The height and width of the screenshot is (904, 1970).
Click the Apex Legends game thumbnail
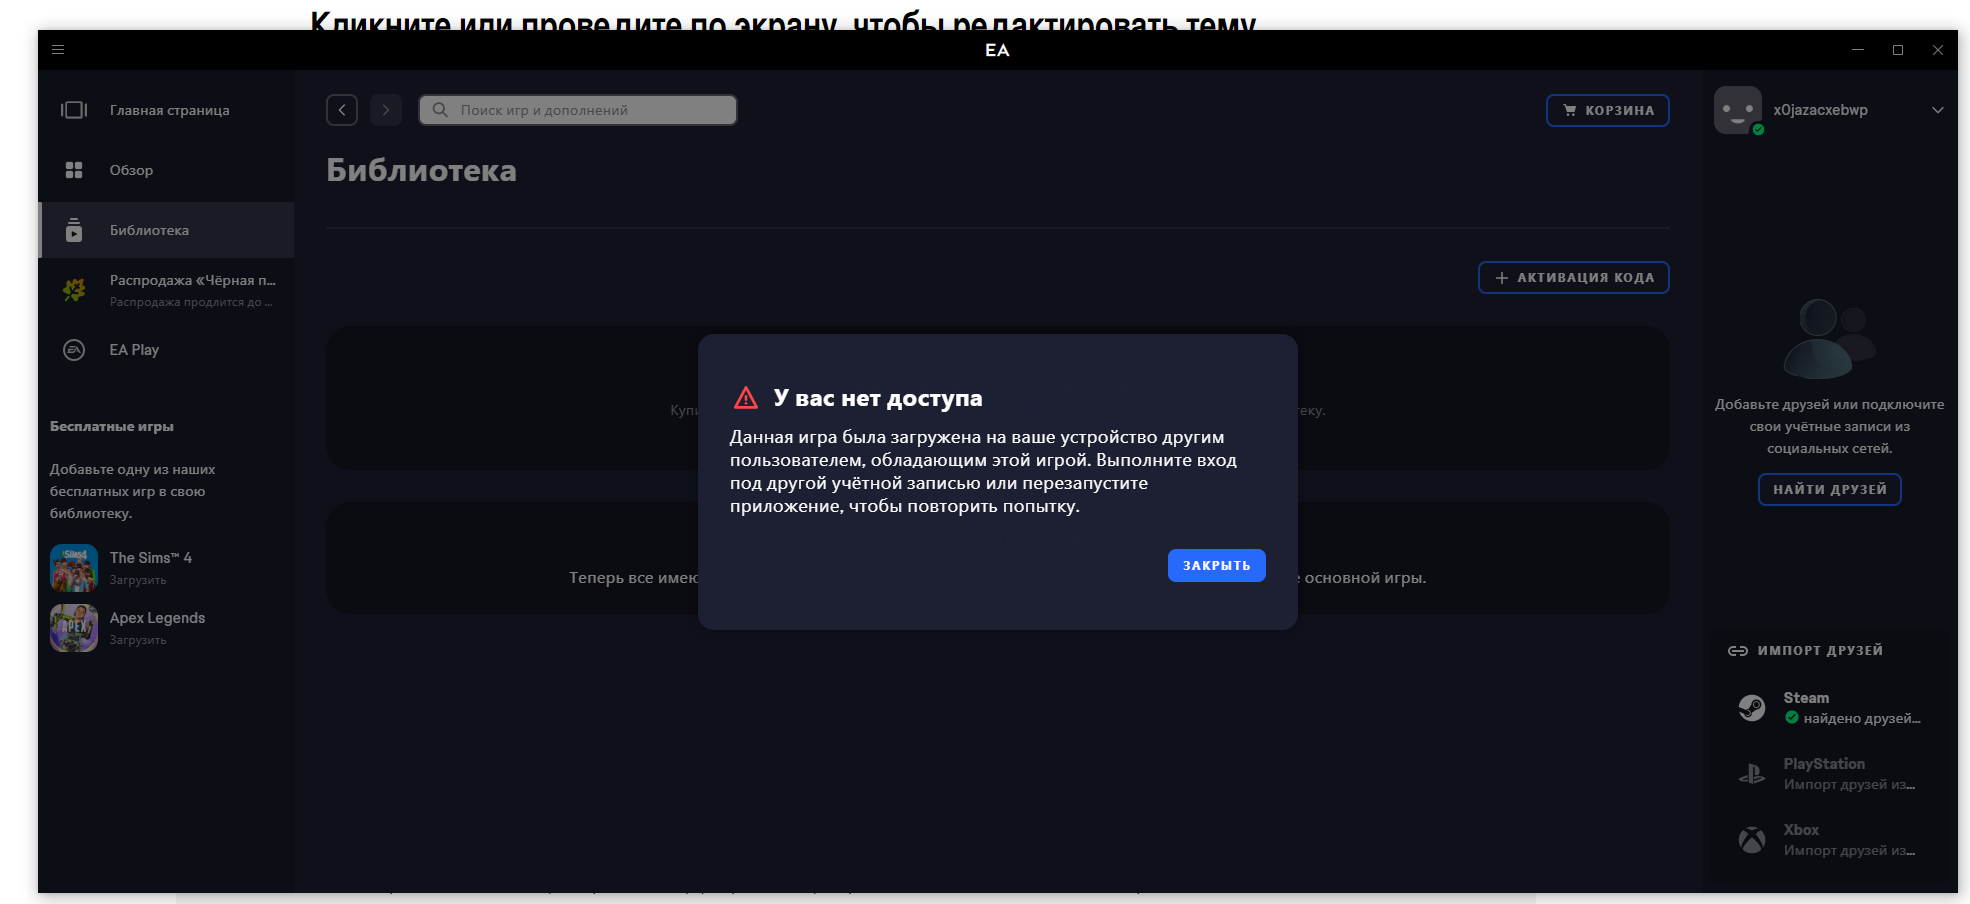74,628
